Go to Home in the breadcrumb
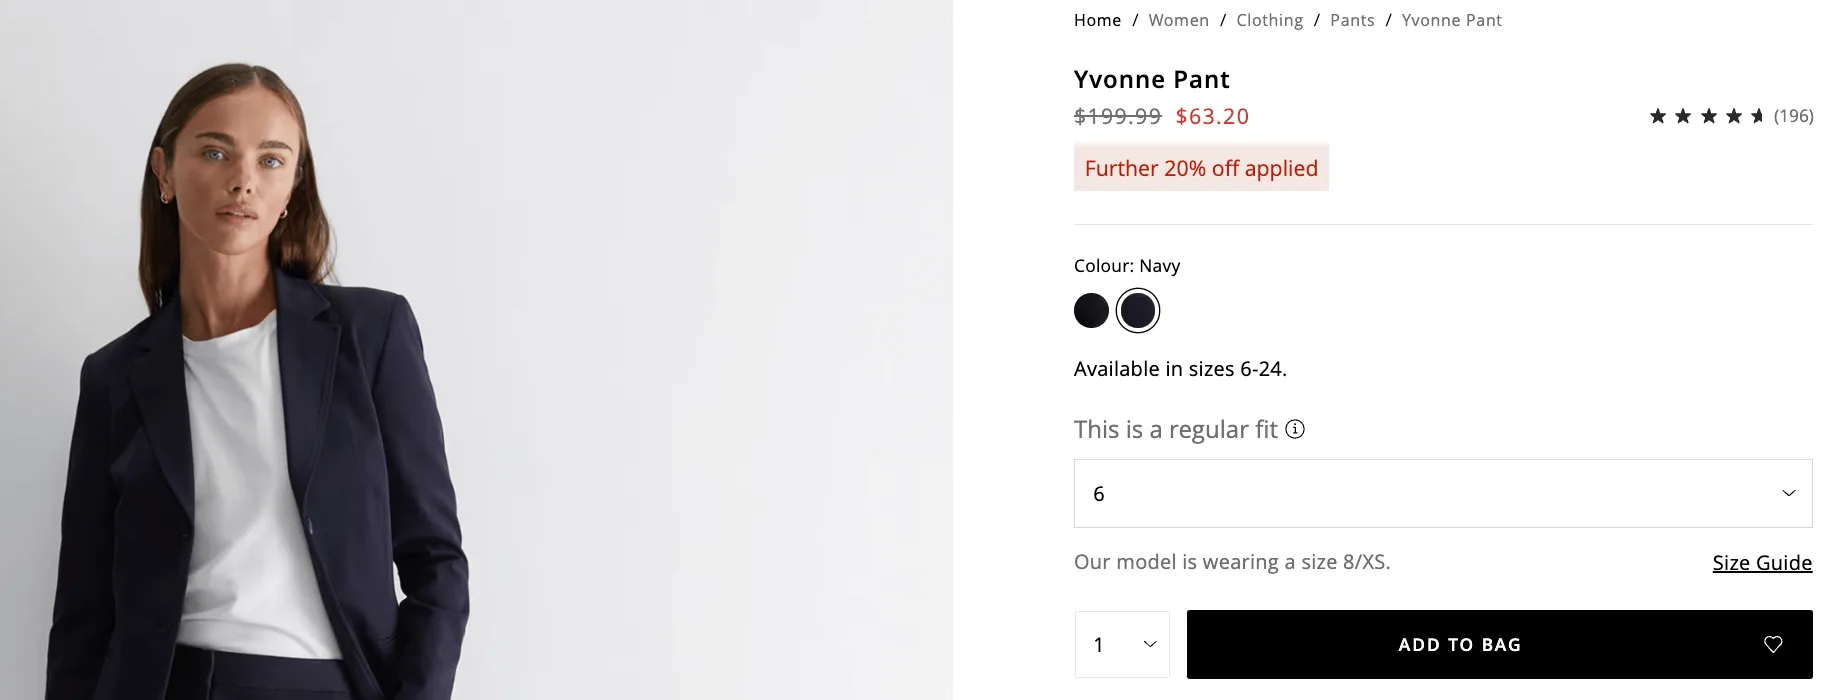 (x=1097, y=20)
